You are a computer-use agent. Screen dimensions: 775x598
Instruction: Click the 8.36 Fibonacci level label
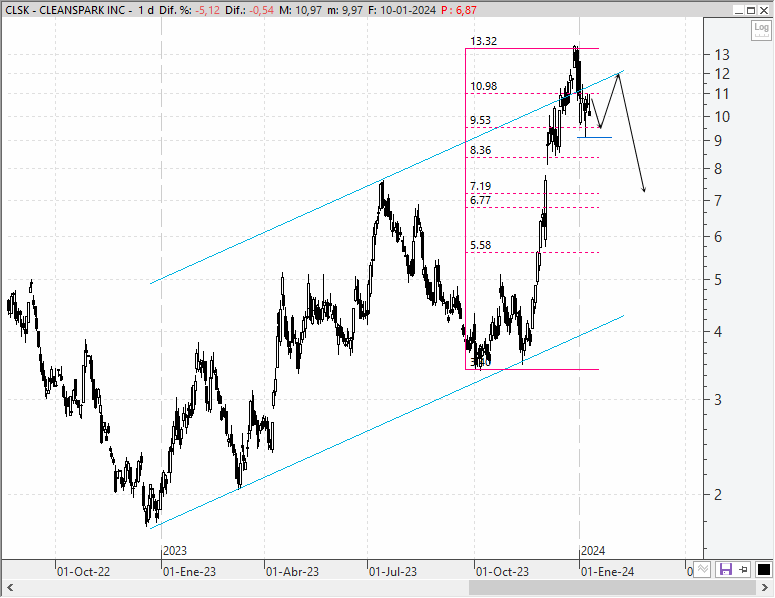coord(480,150)
